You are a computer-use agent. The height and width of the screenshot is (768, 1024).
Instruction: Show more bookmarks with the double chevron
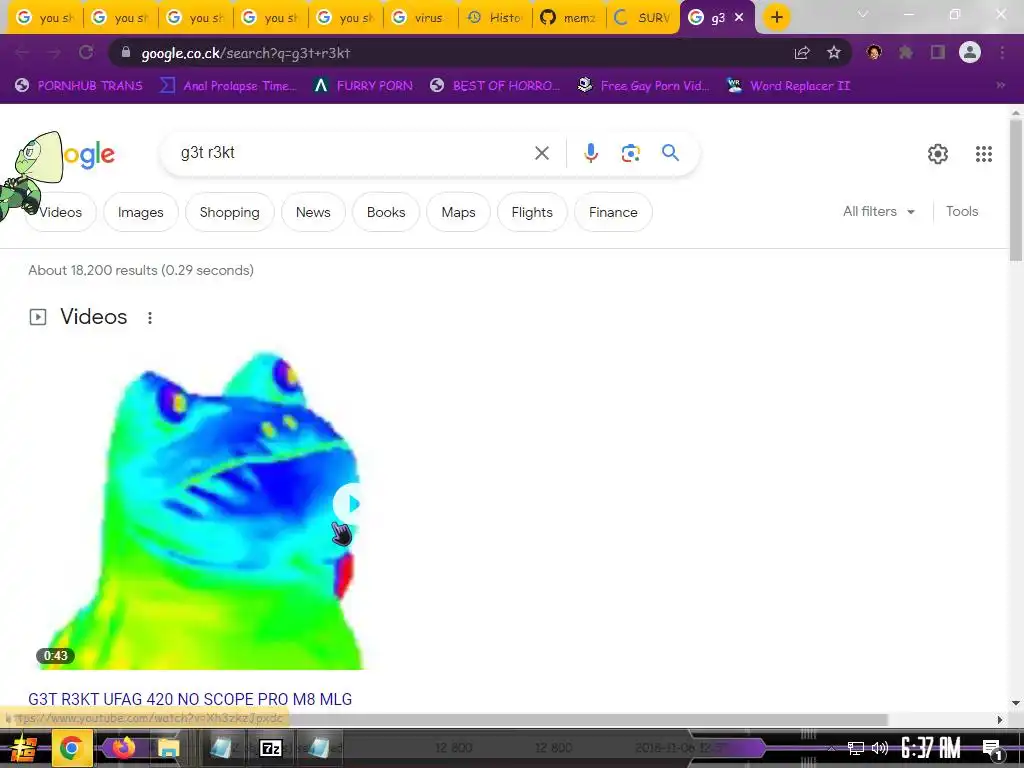pyautogui.click(x=1000, y=86)
